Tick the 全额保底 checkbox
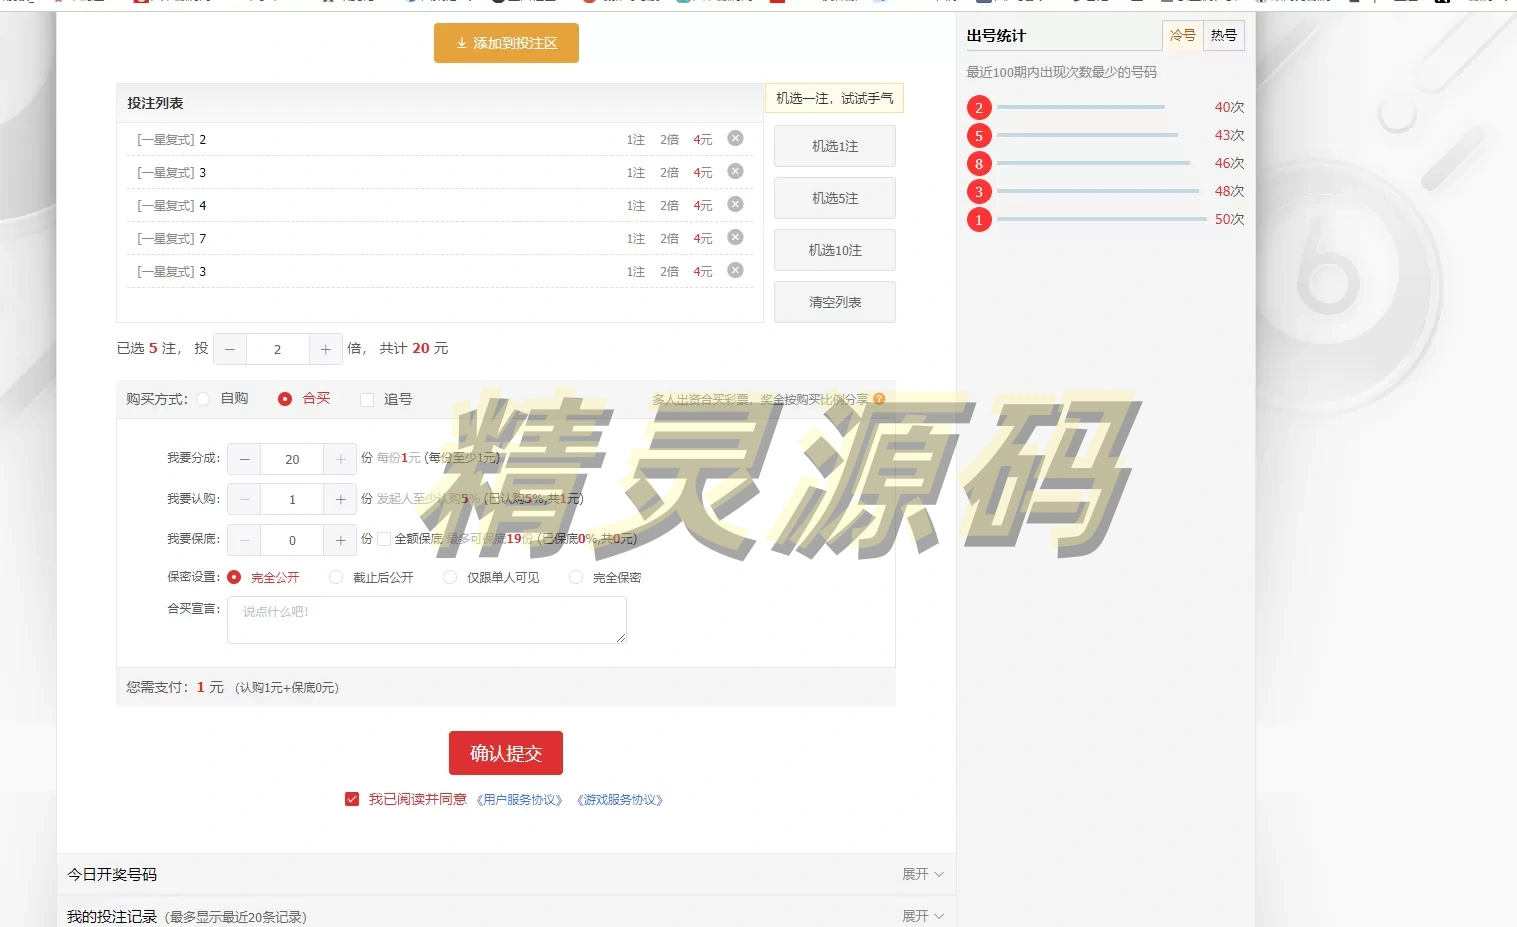Image resolution: width=1517 pixels, height=927 pixels. [x=384, y=539]
